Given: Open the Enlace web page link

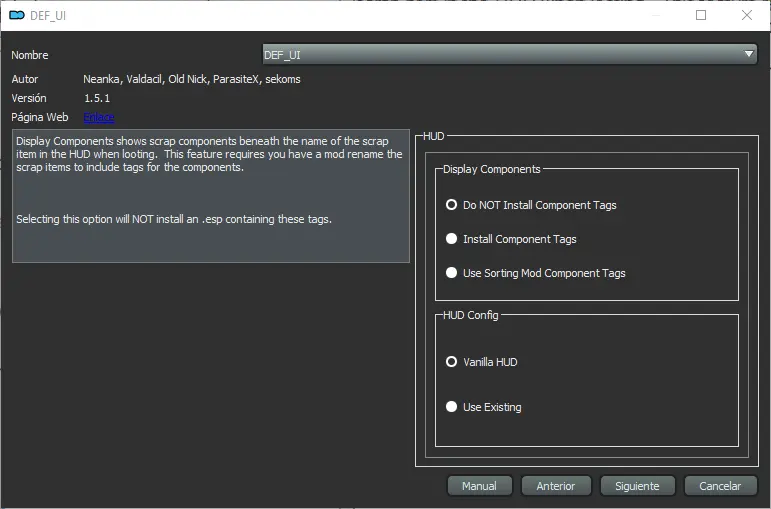Looking at the screenshot, I should coord(99,117).
